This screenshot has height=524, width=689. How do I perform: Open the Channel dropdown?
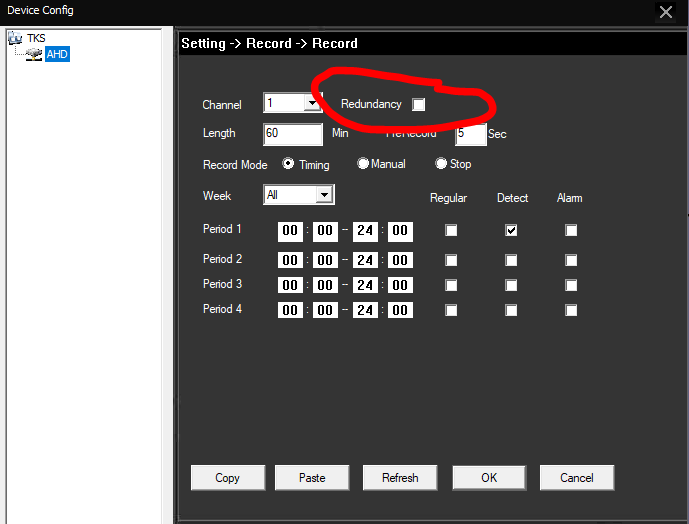click(x=311, y=103)
